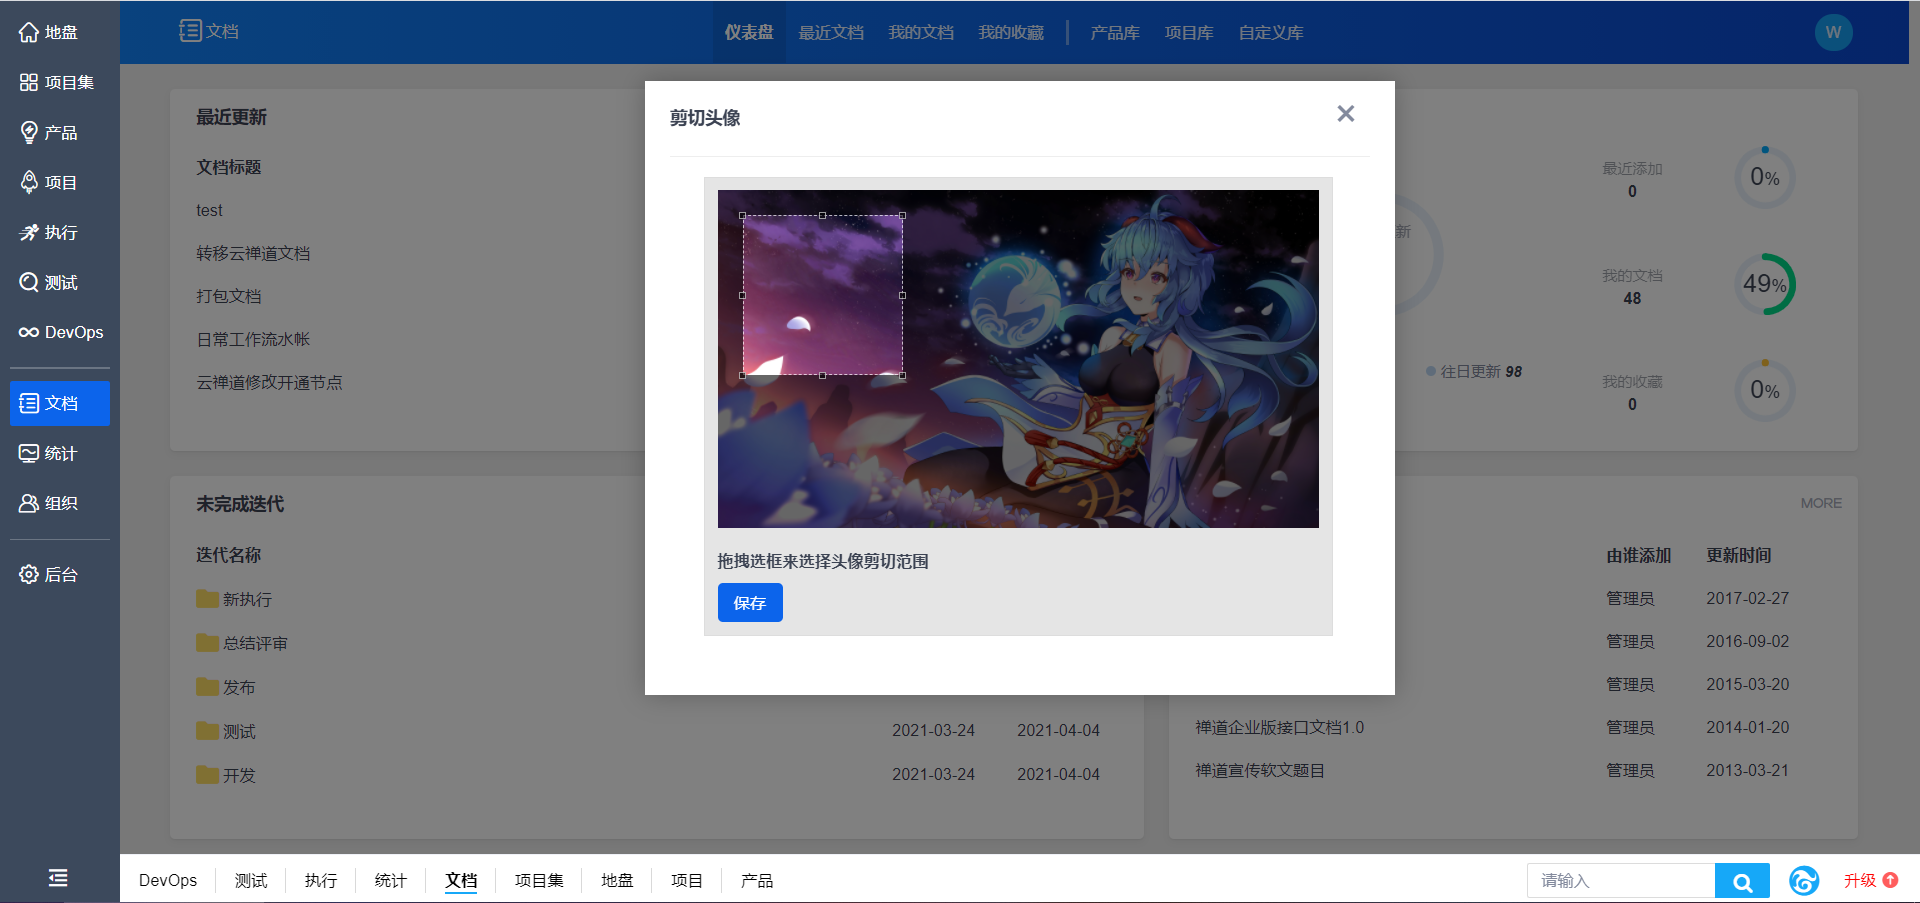Select 产品 in bottom bar
Viewport: 1920px width, 903px height.
coord(757,880)
